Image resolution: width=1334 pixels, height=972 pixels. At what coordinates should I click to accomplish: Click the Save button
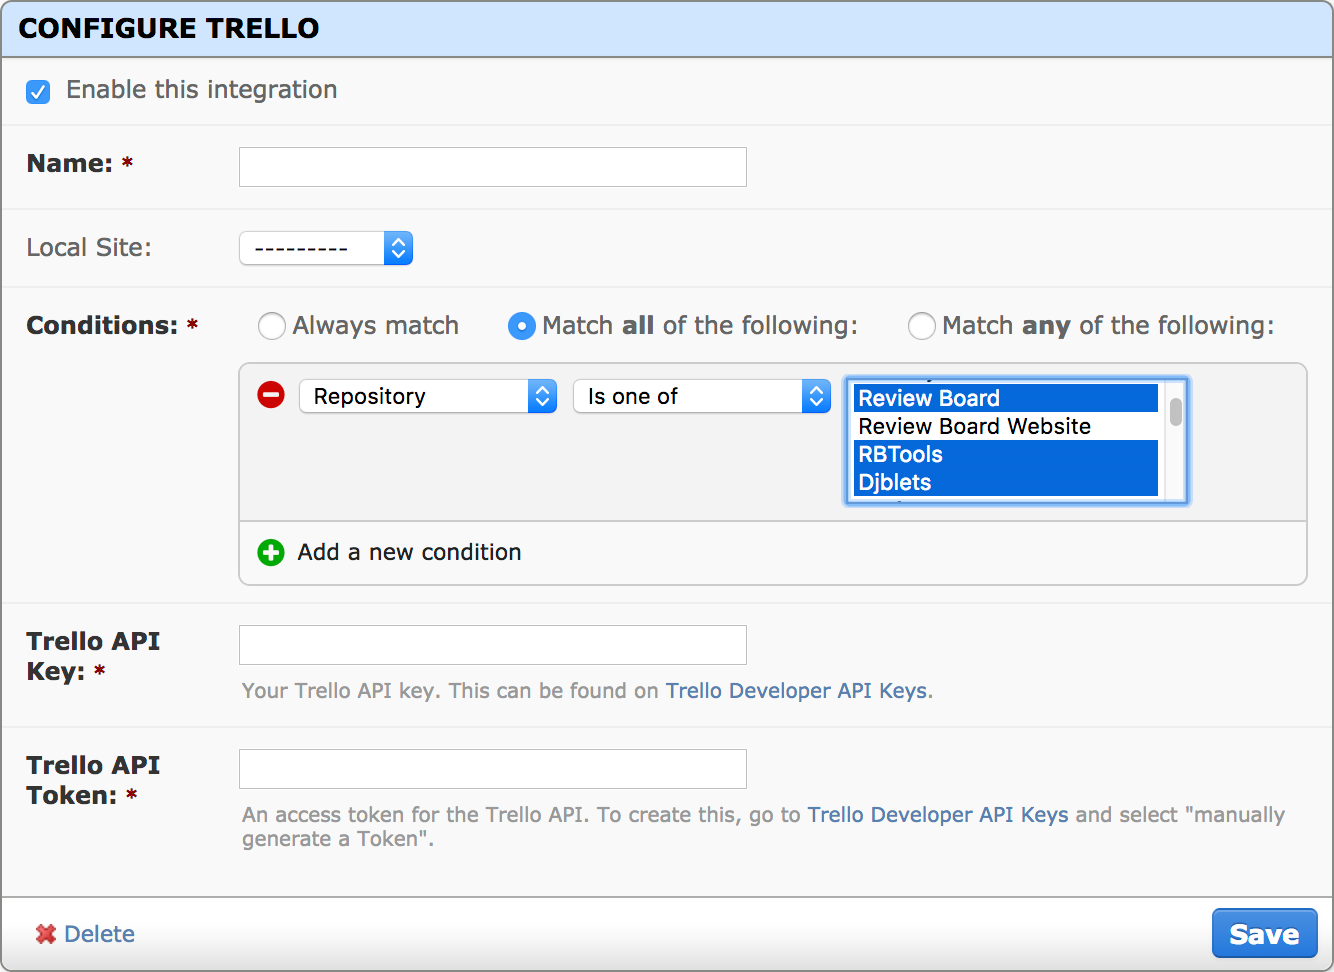(1264, 934)
